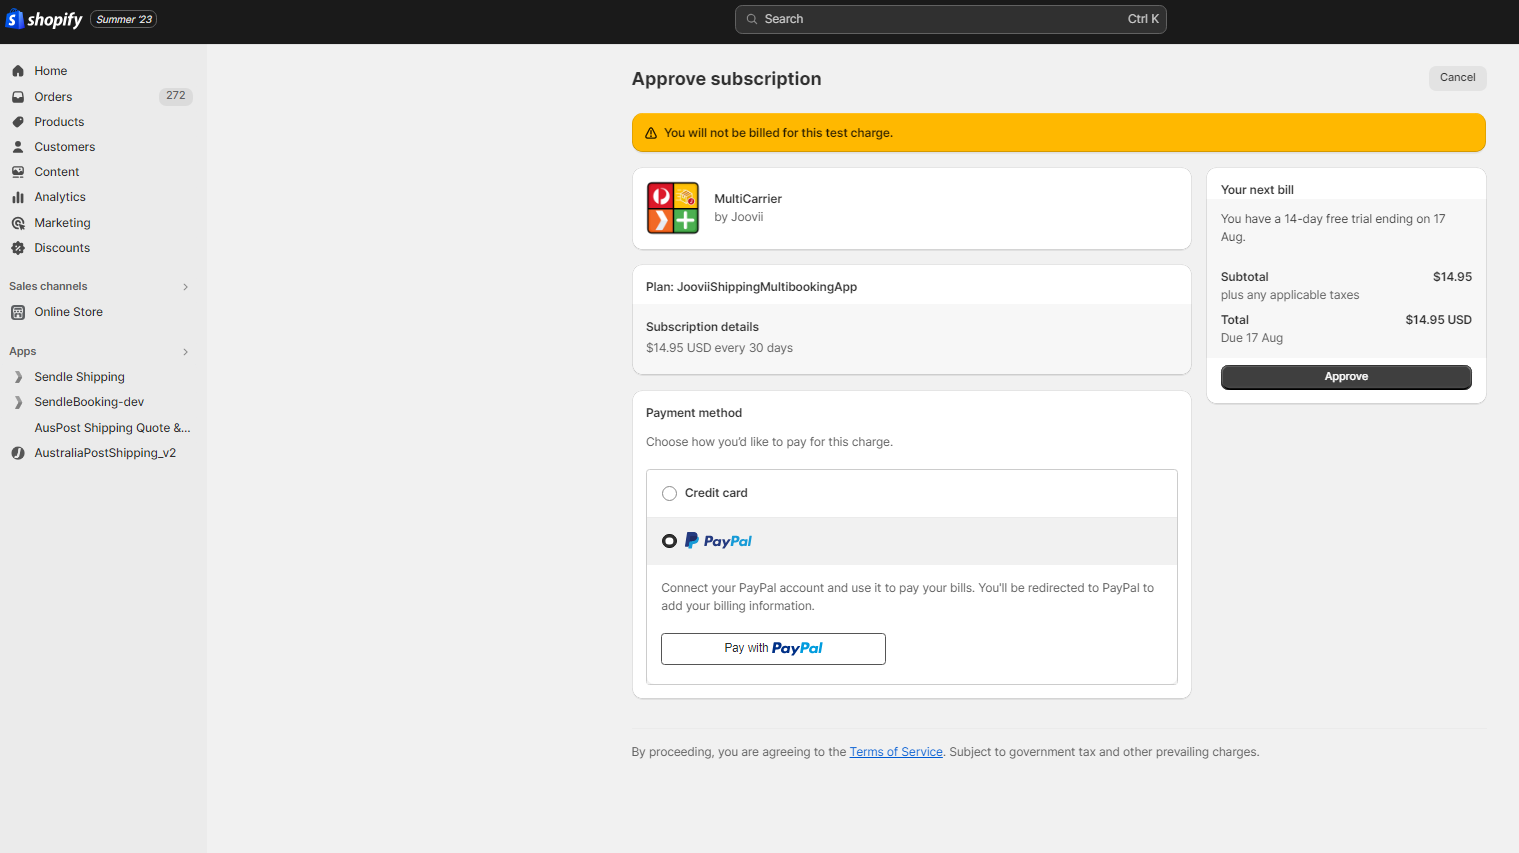
Task: Open the AustraliaPostShipping_v2 app entry
Action: click(x=104, y=452)
